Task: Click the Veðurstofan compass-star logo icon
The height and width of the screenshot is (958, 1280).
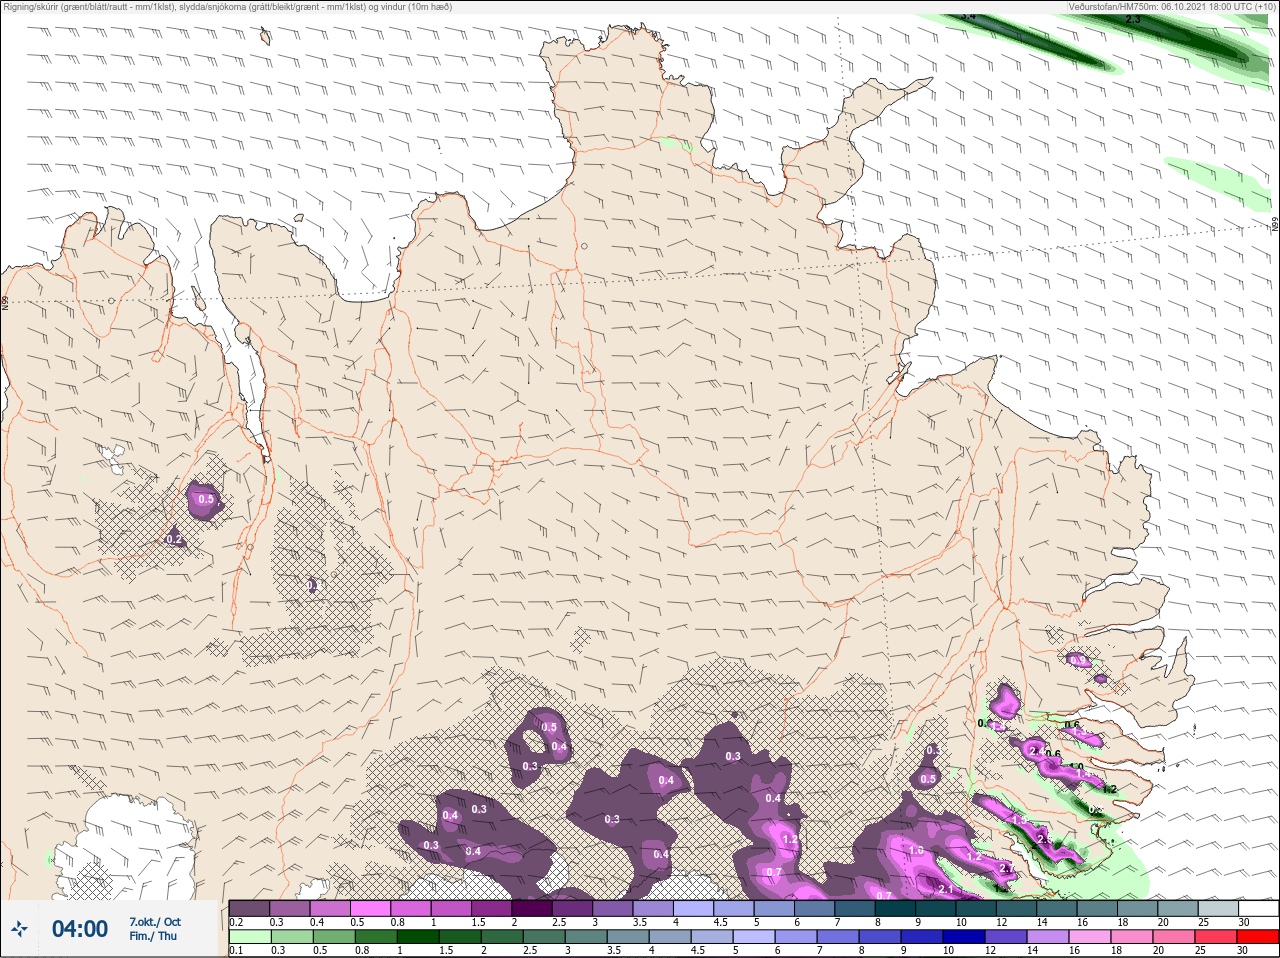Action: coord(20,929)
